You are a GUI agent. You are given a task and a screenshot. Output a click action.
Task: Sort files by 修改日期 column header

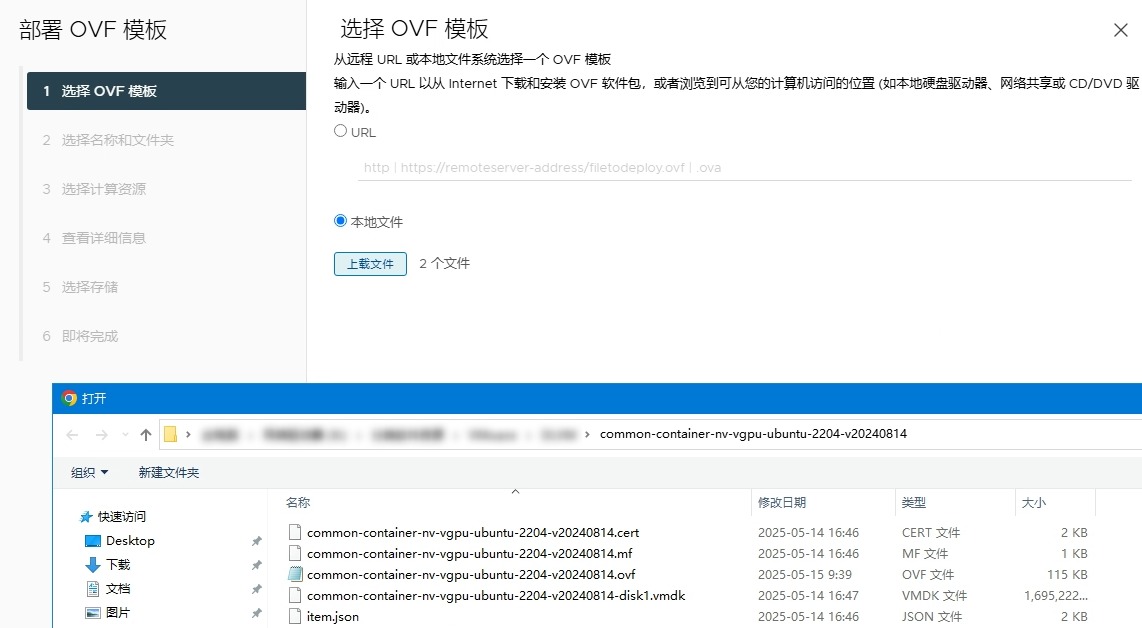(x=782, y=502)
